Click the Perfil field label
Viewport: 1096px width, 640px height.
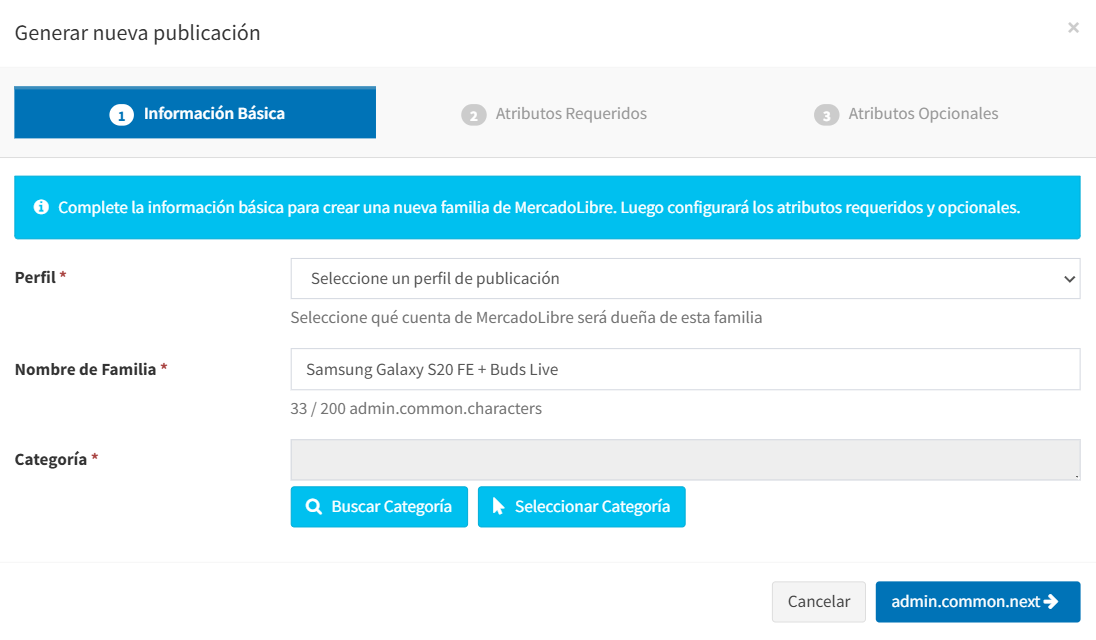(35, 277)
